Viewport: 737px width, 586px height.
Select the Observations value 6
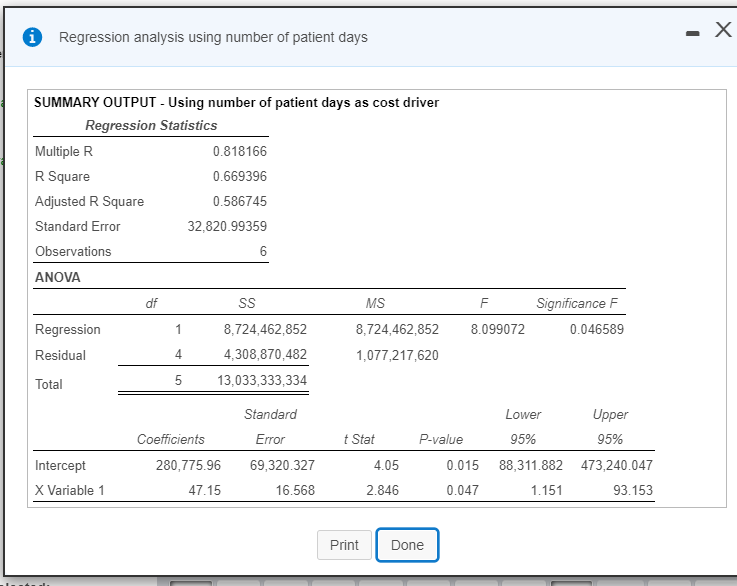tap(263, 251)
